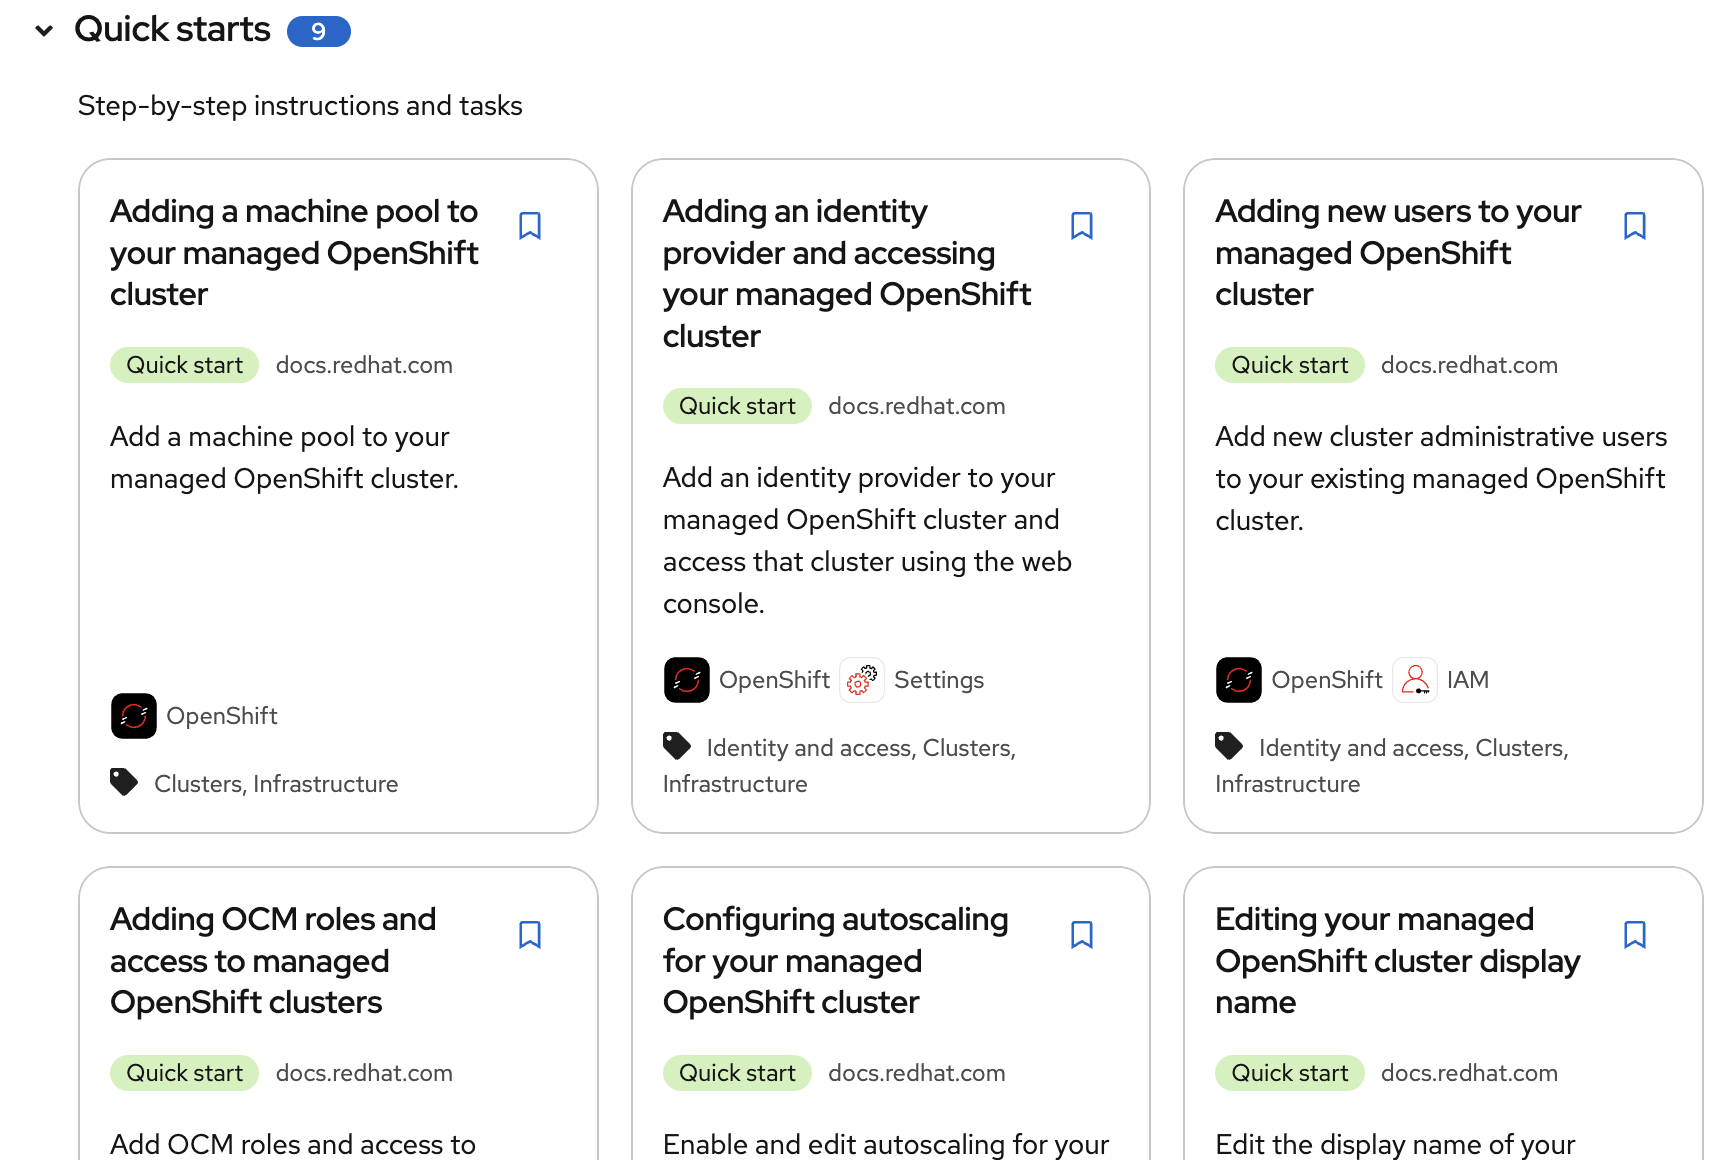This screenshot has height=1166, width=1730.
Task: Open Adding new users quick start title
Action: [1397, 253]
